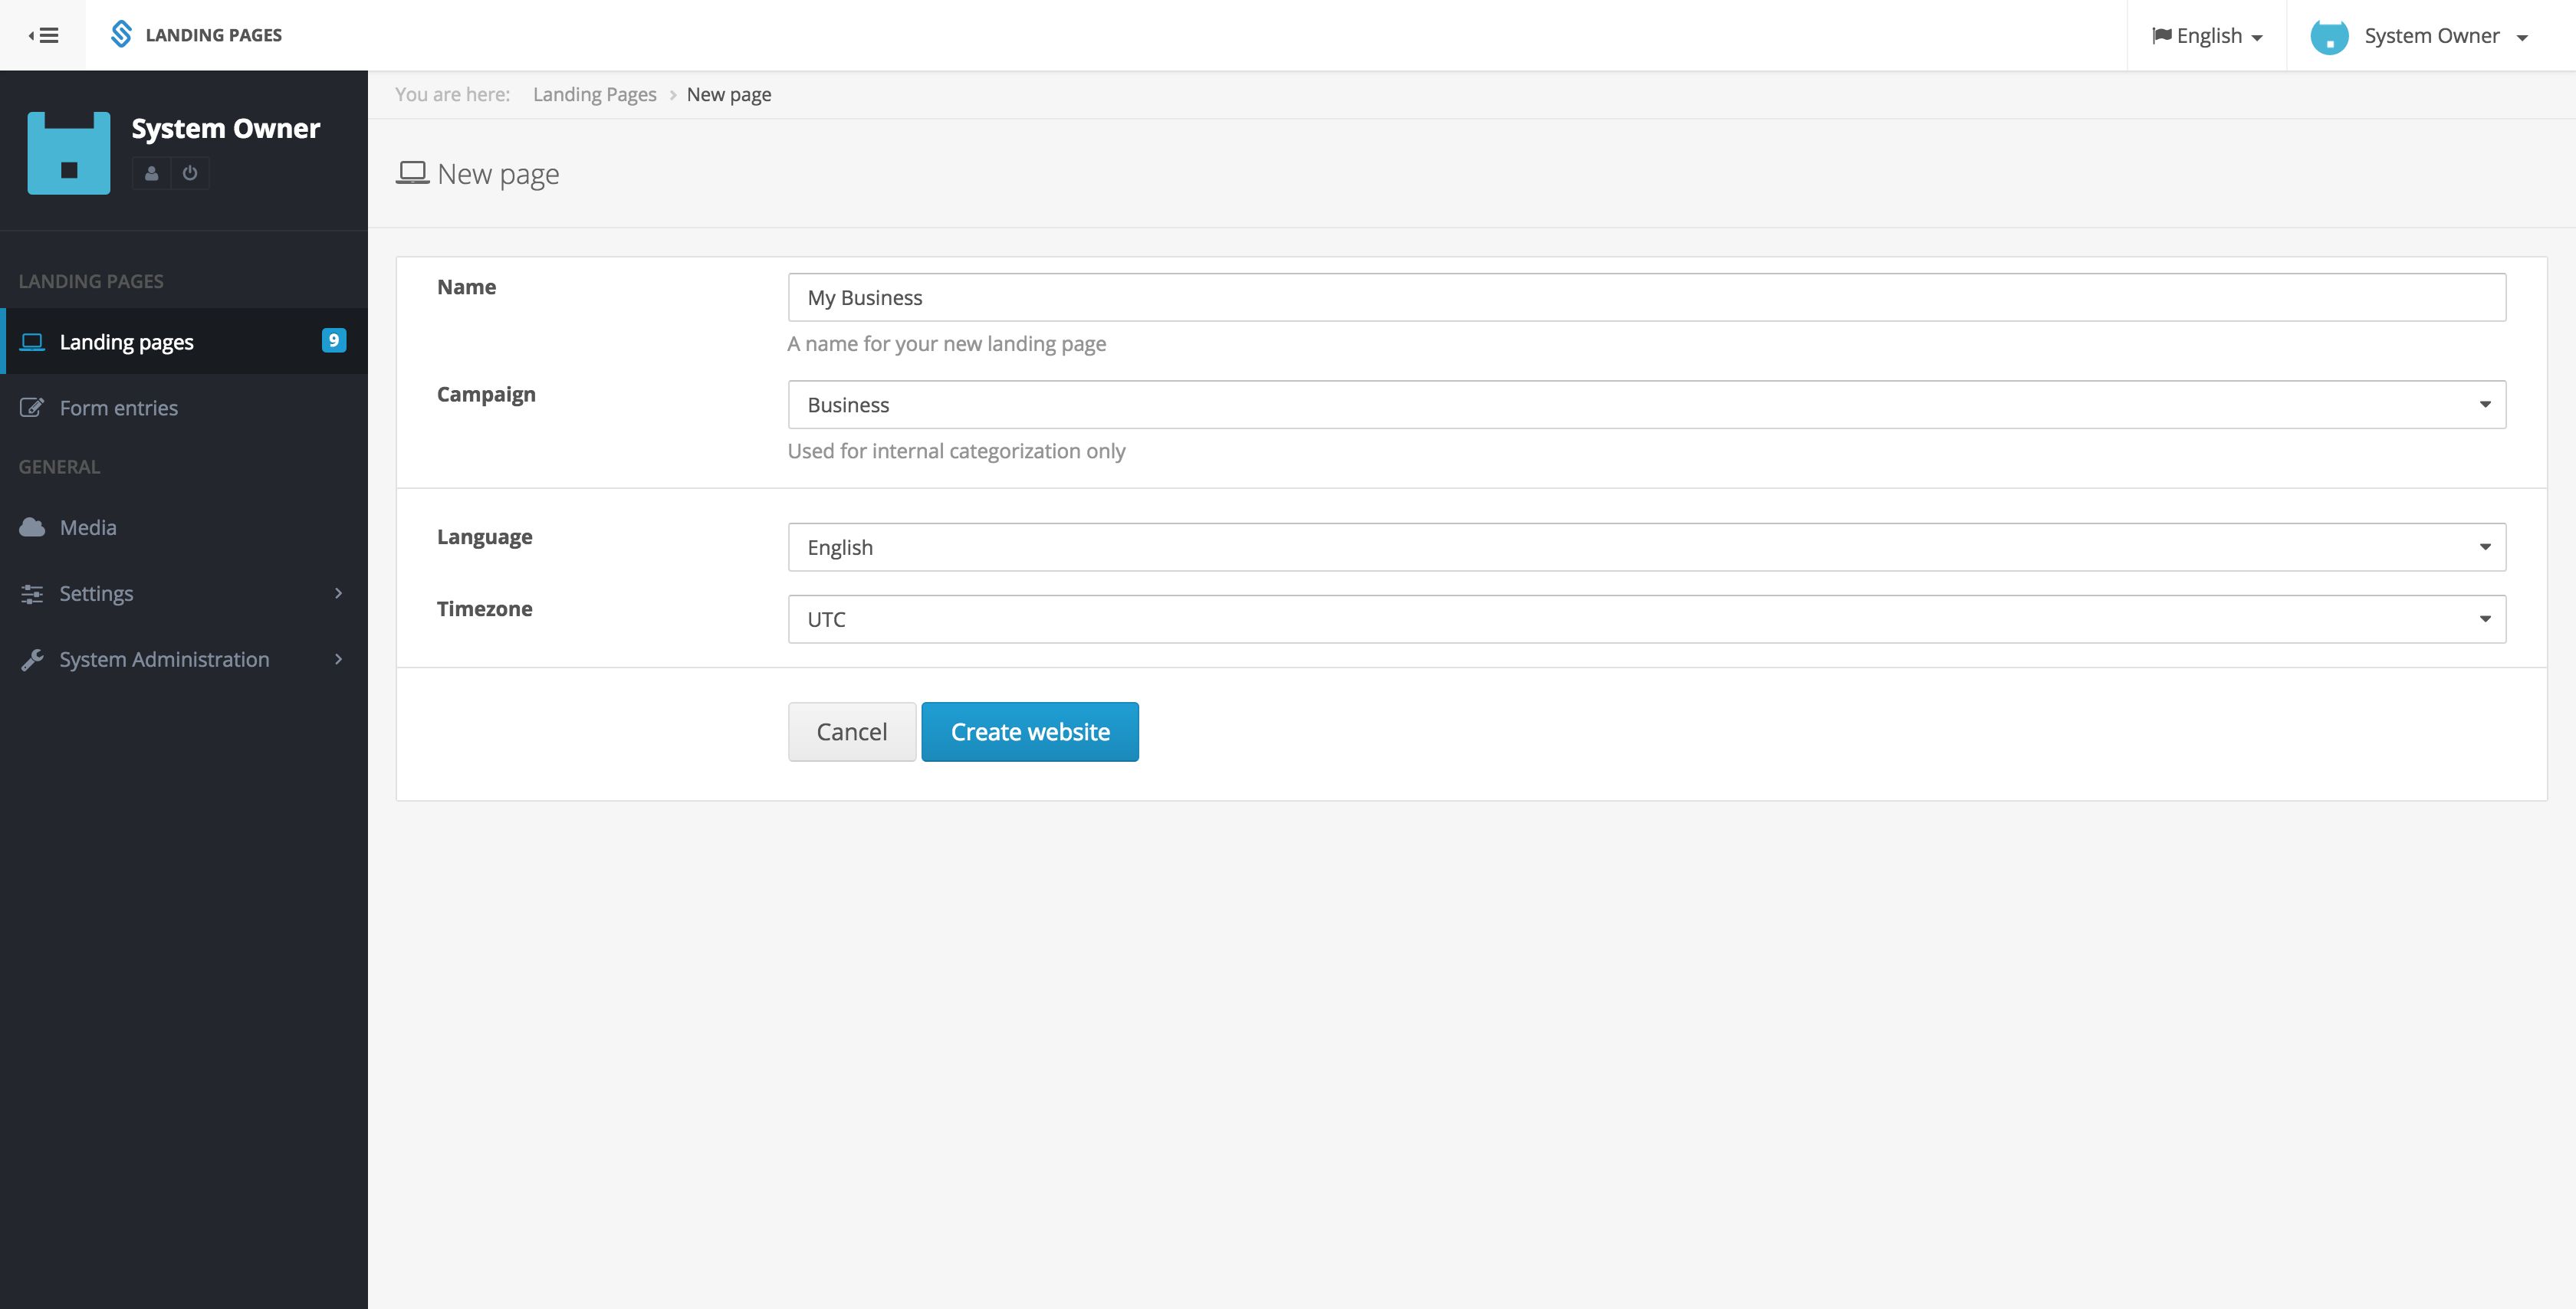The image size is (2576, 1309).
Task: Open the Timezone dropdown showing UTC
Action: [1646, 619]
